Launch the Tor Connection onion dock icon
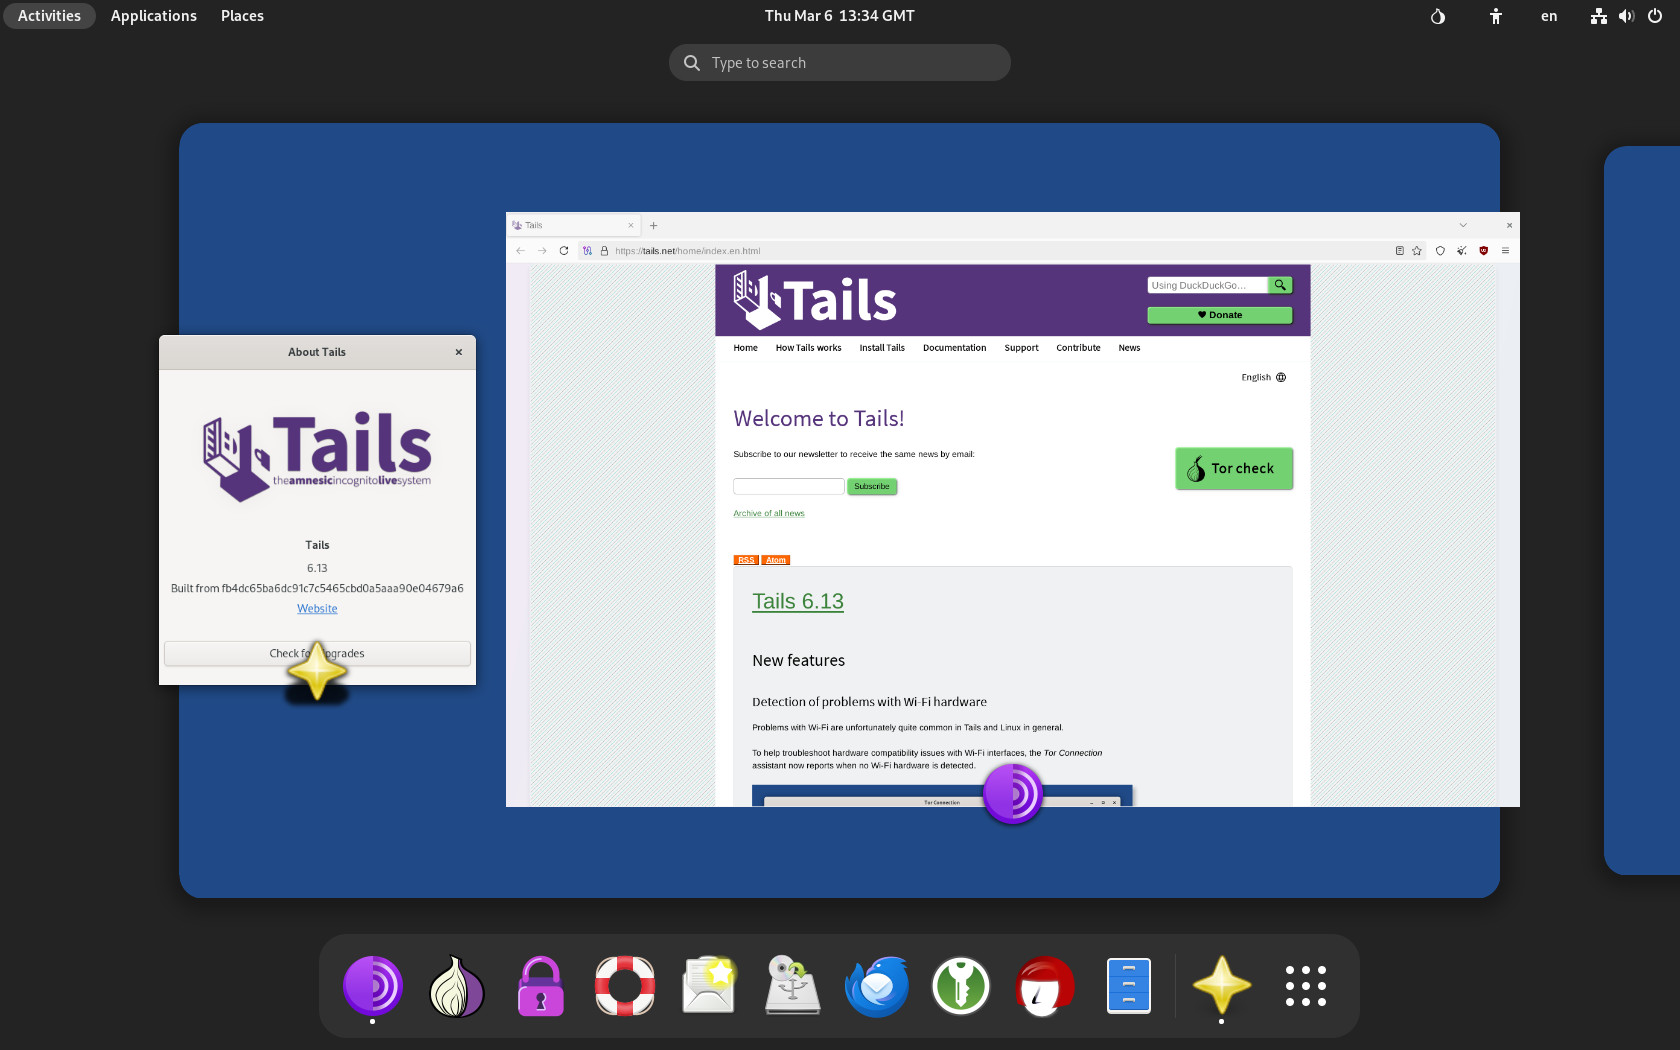Viewport: 1680px width, 1050px height. click(x=457, y=986)
